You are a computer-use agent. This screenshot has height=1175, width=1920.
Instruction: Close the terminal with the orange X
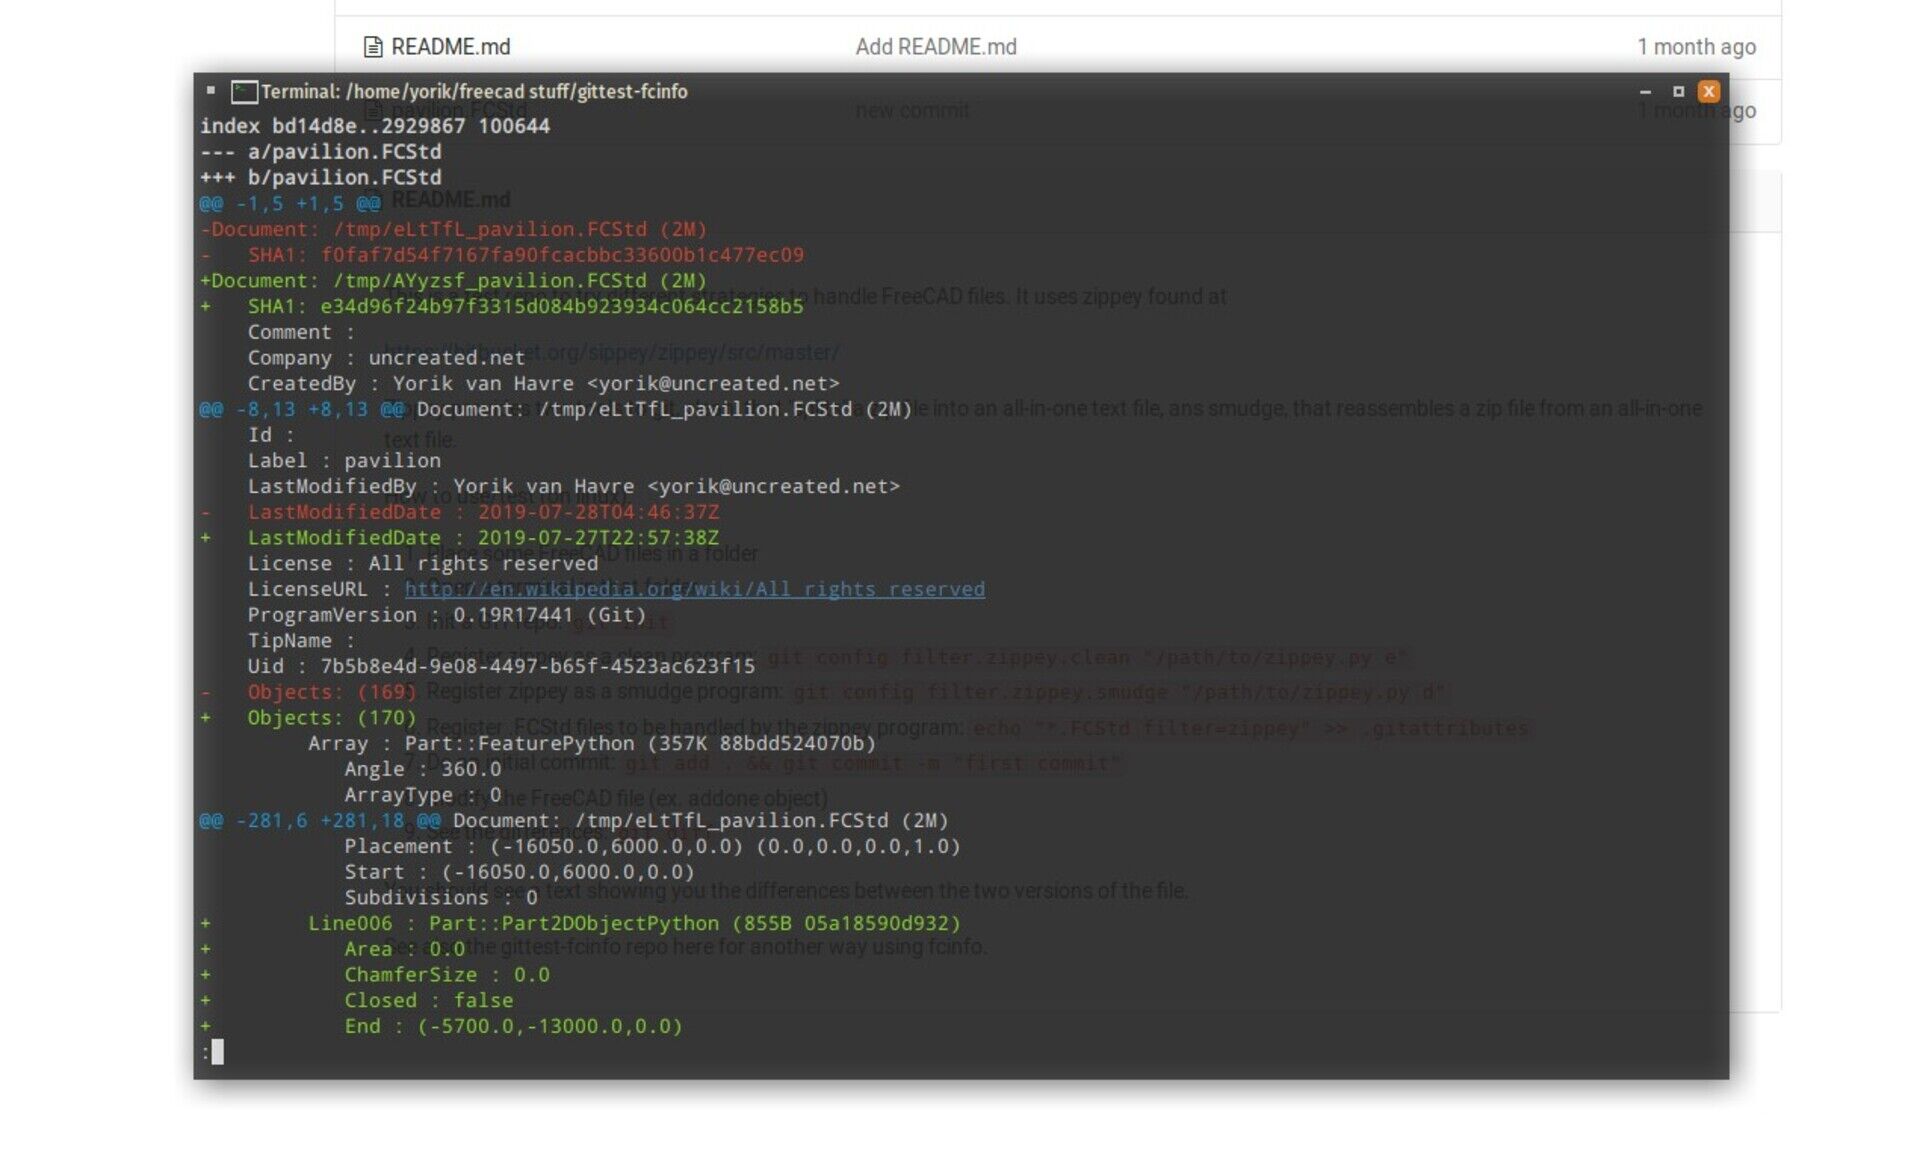[1709, 91]
